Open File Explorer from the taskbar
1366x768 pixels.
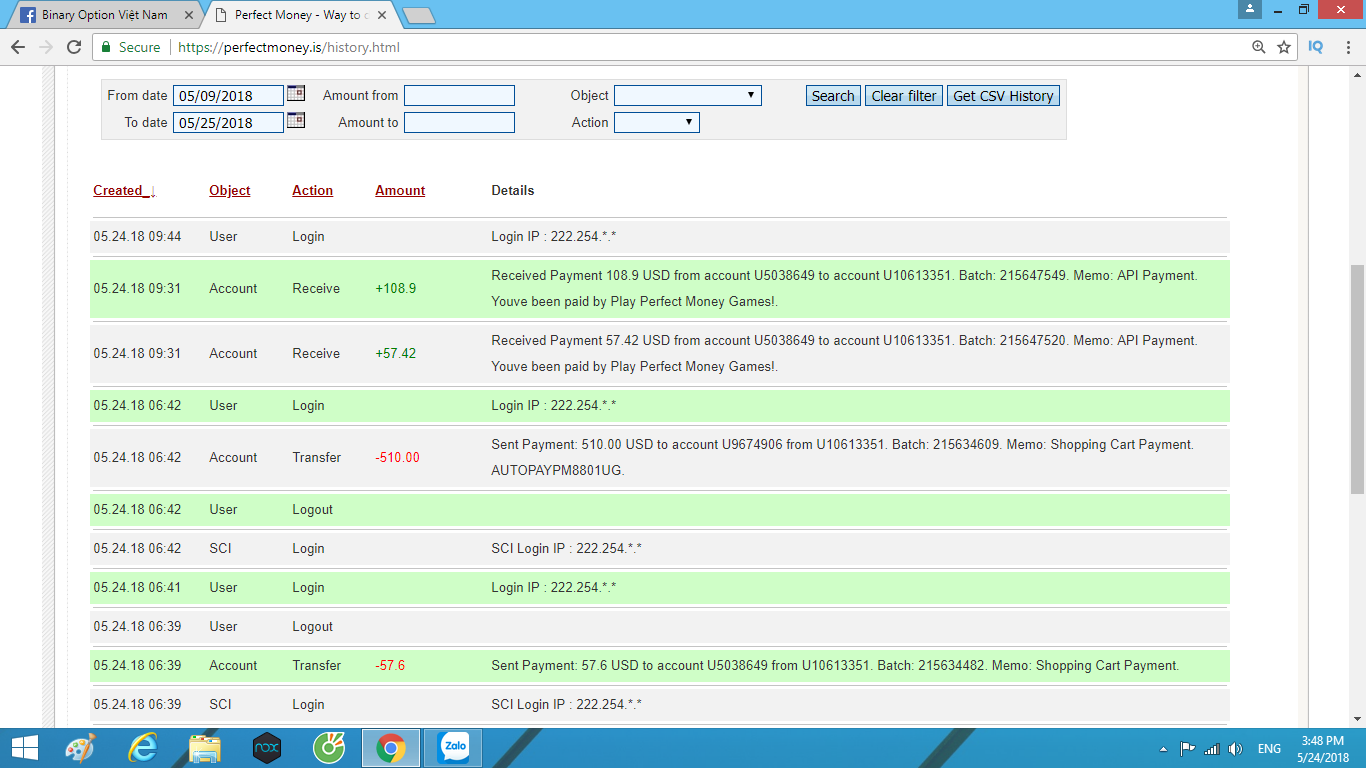click(x=205, y=748)
